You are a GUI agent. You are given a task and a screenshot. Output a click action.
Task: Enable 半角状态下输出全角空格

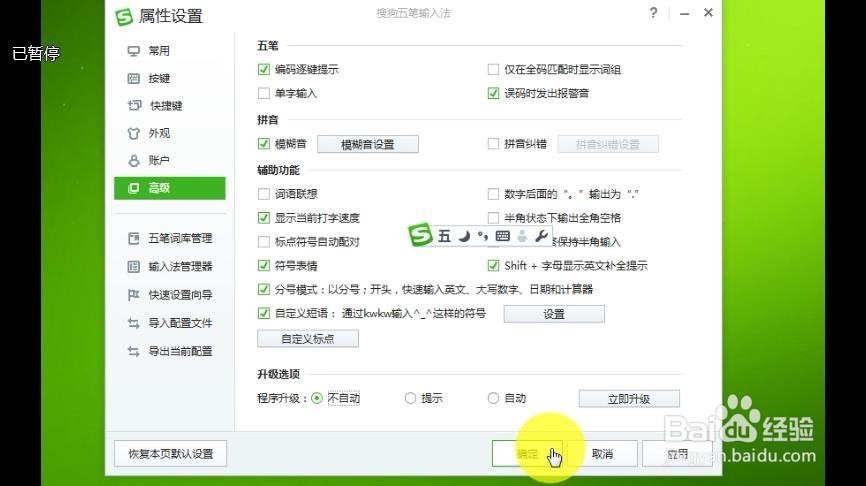pyautogui.click(x=493, y=218)
